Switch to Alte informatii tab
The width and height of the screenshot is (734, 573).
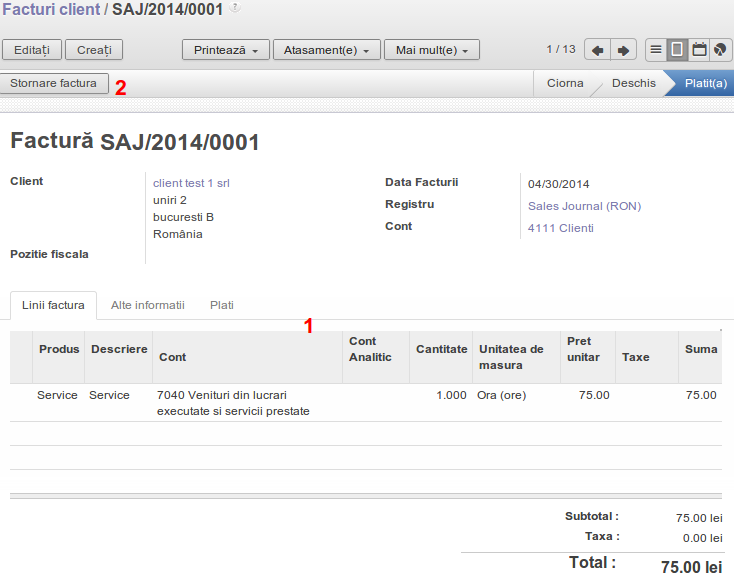(147, 305)
